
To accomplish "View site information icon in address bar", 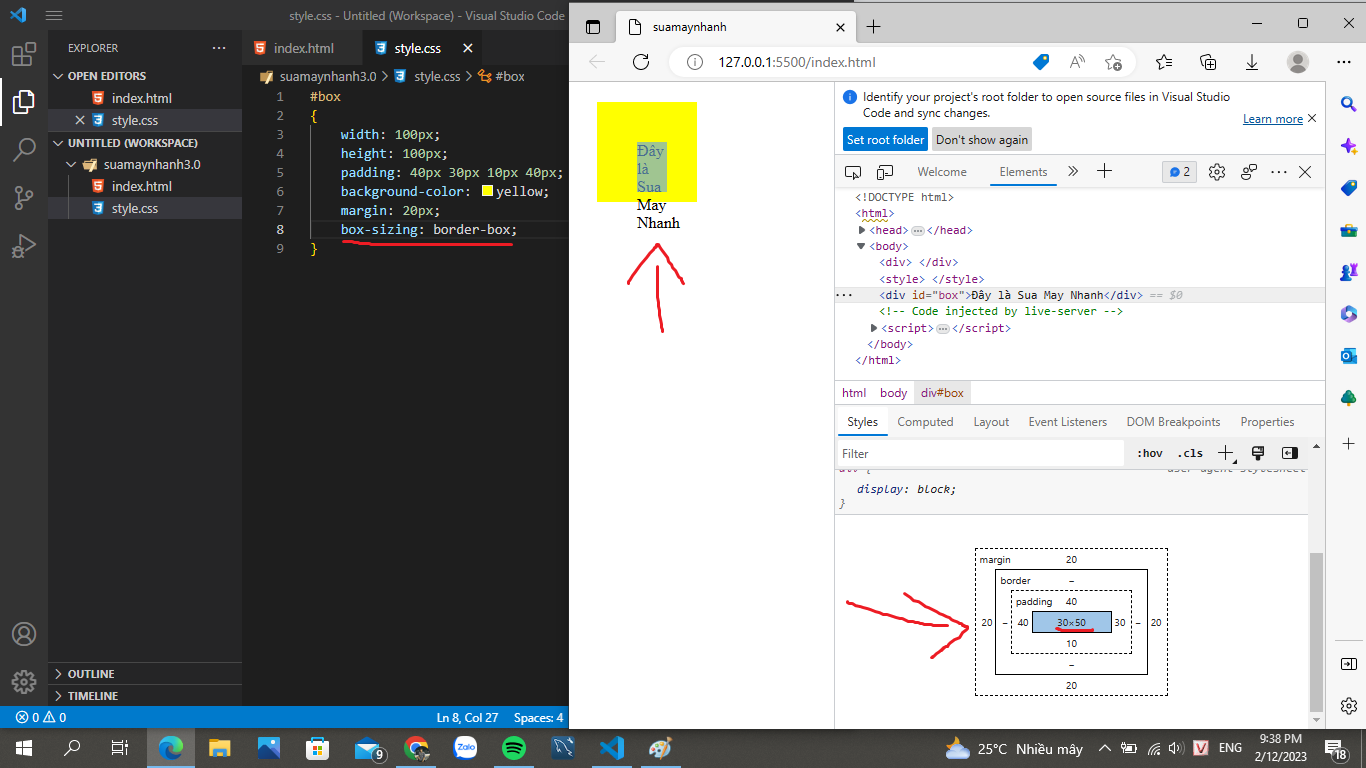I will point(695,62).
